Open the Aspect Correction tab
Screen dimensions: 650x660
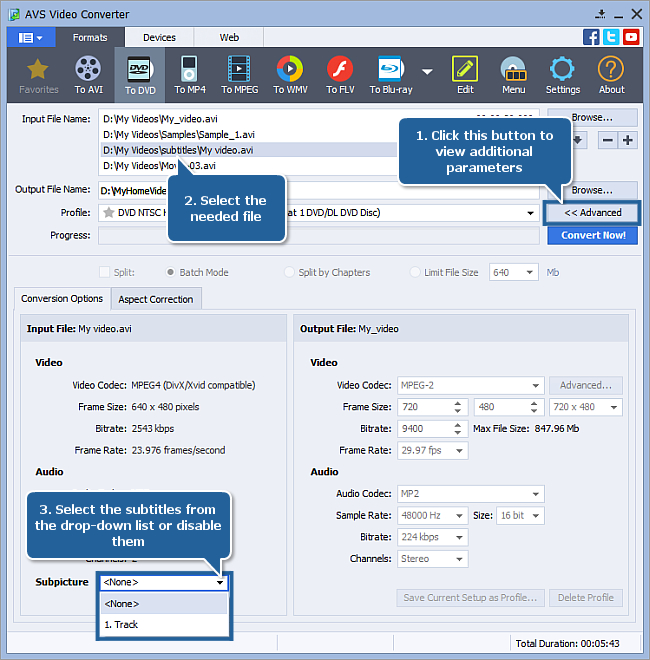tap(156, 300)
